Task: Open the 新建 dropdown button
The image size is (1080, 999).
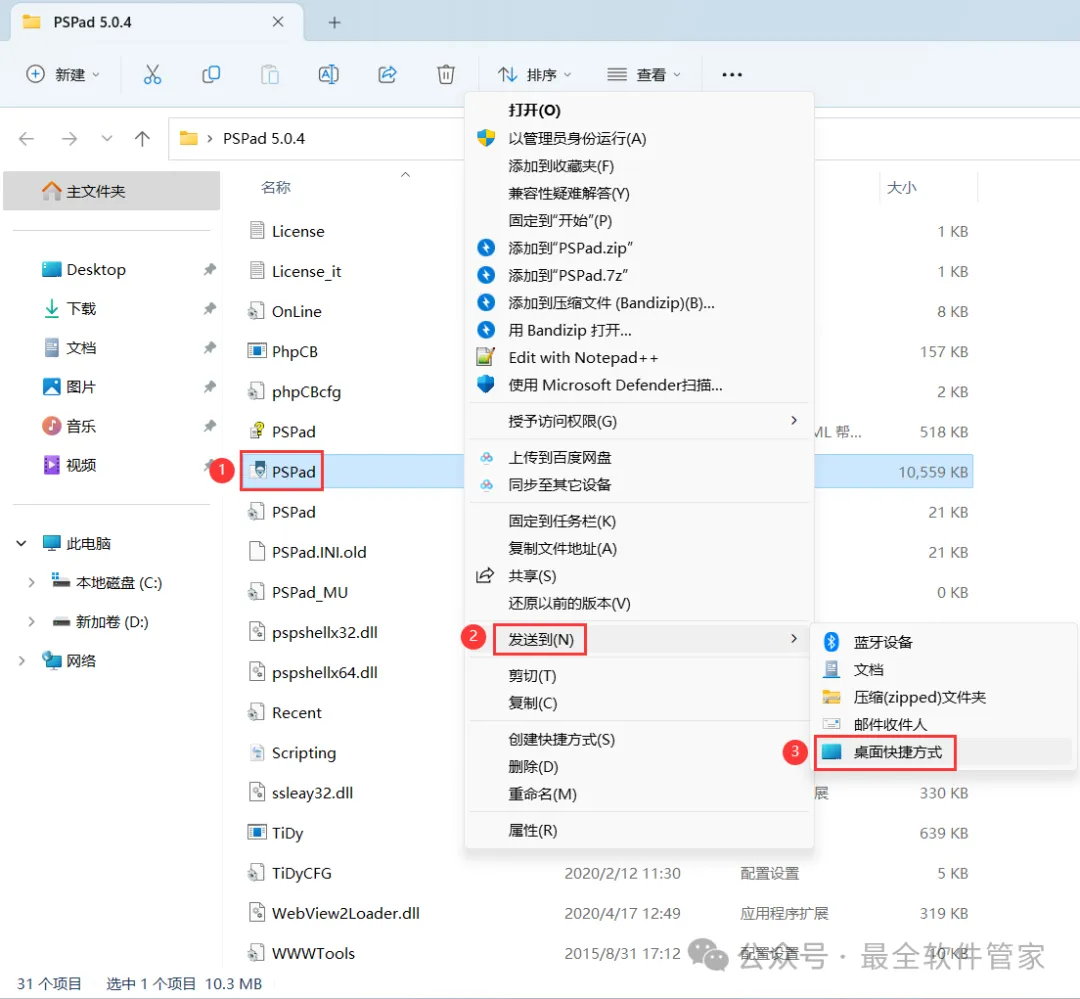Action: (63, 74)
